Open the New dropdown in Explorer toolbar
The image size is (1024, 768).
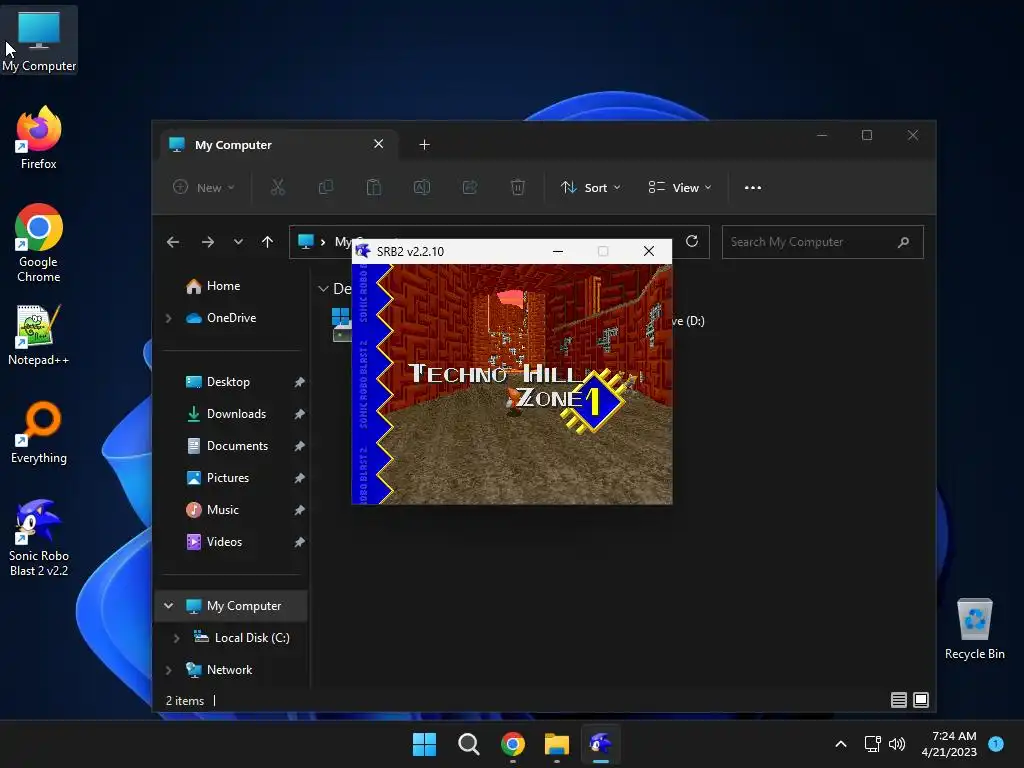click(203, 187)
